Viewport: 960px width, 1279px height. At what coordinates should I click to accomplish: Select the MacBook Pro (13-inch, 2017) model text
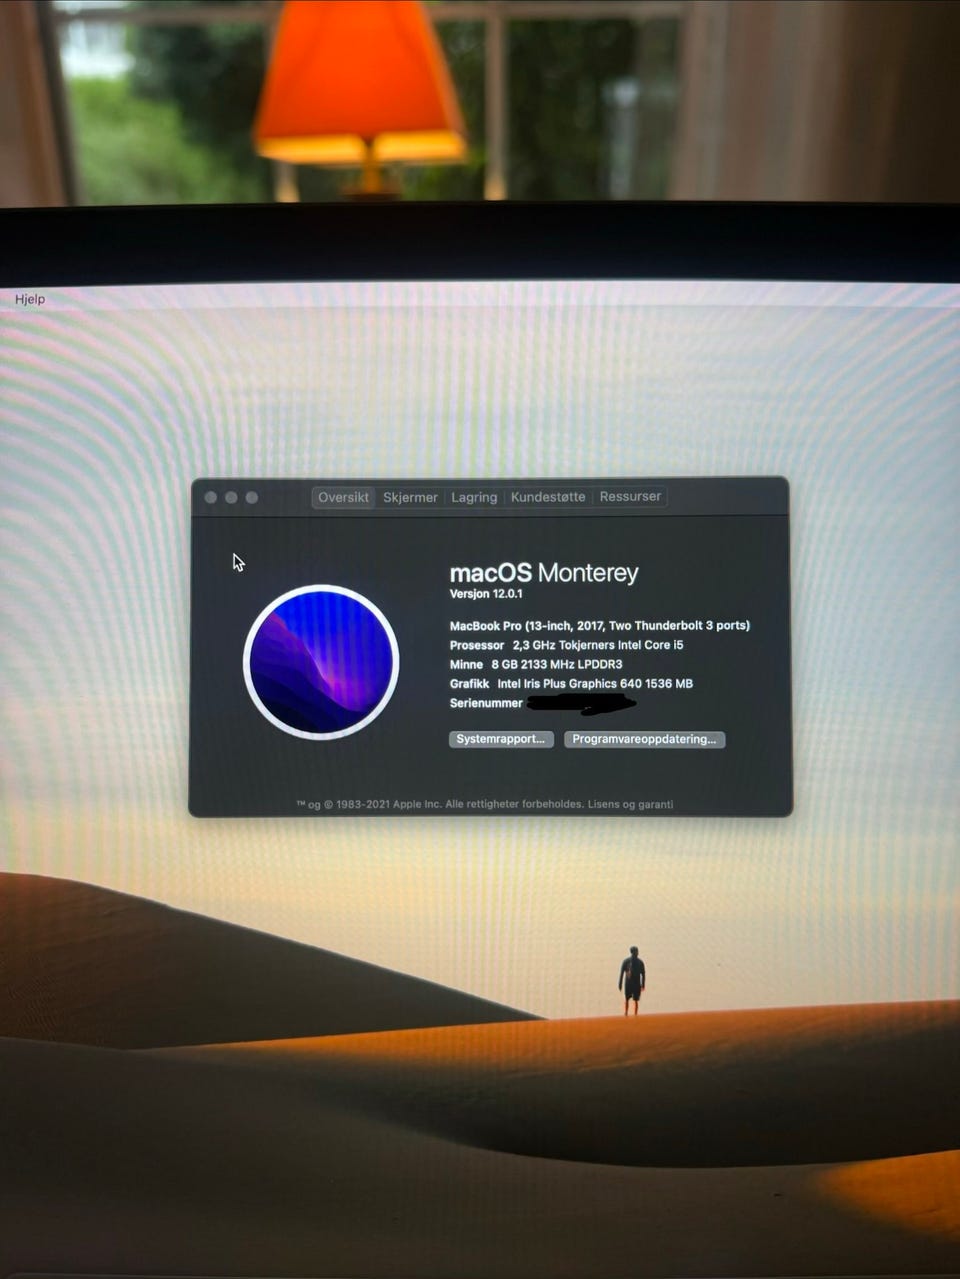coord(600,626)
